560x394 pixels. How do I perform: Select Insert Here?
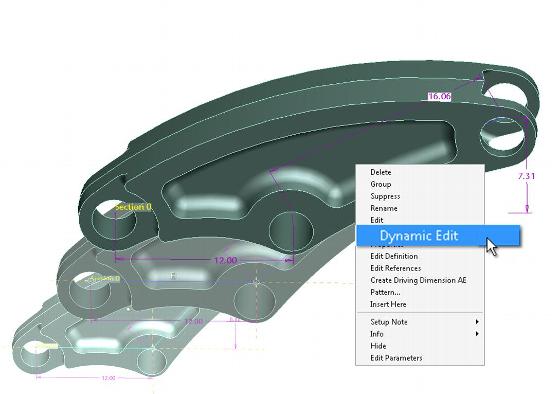388,304
